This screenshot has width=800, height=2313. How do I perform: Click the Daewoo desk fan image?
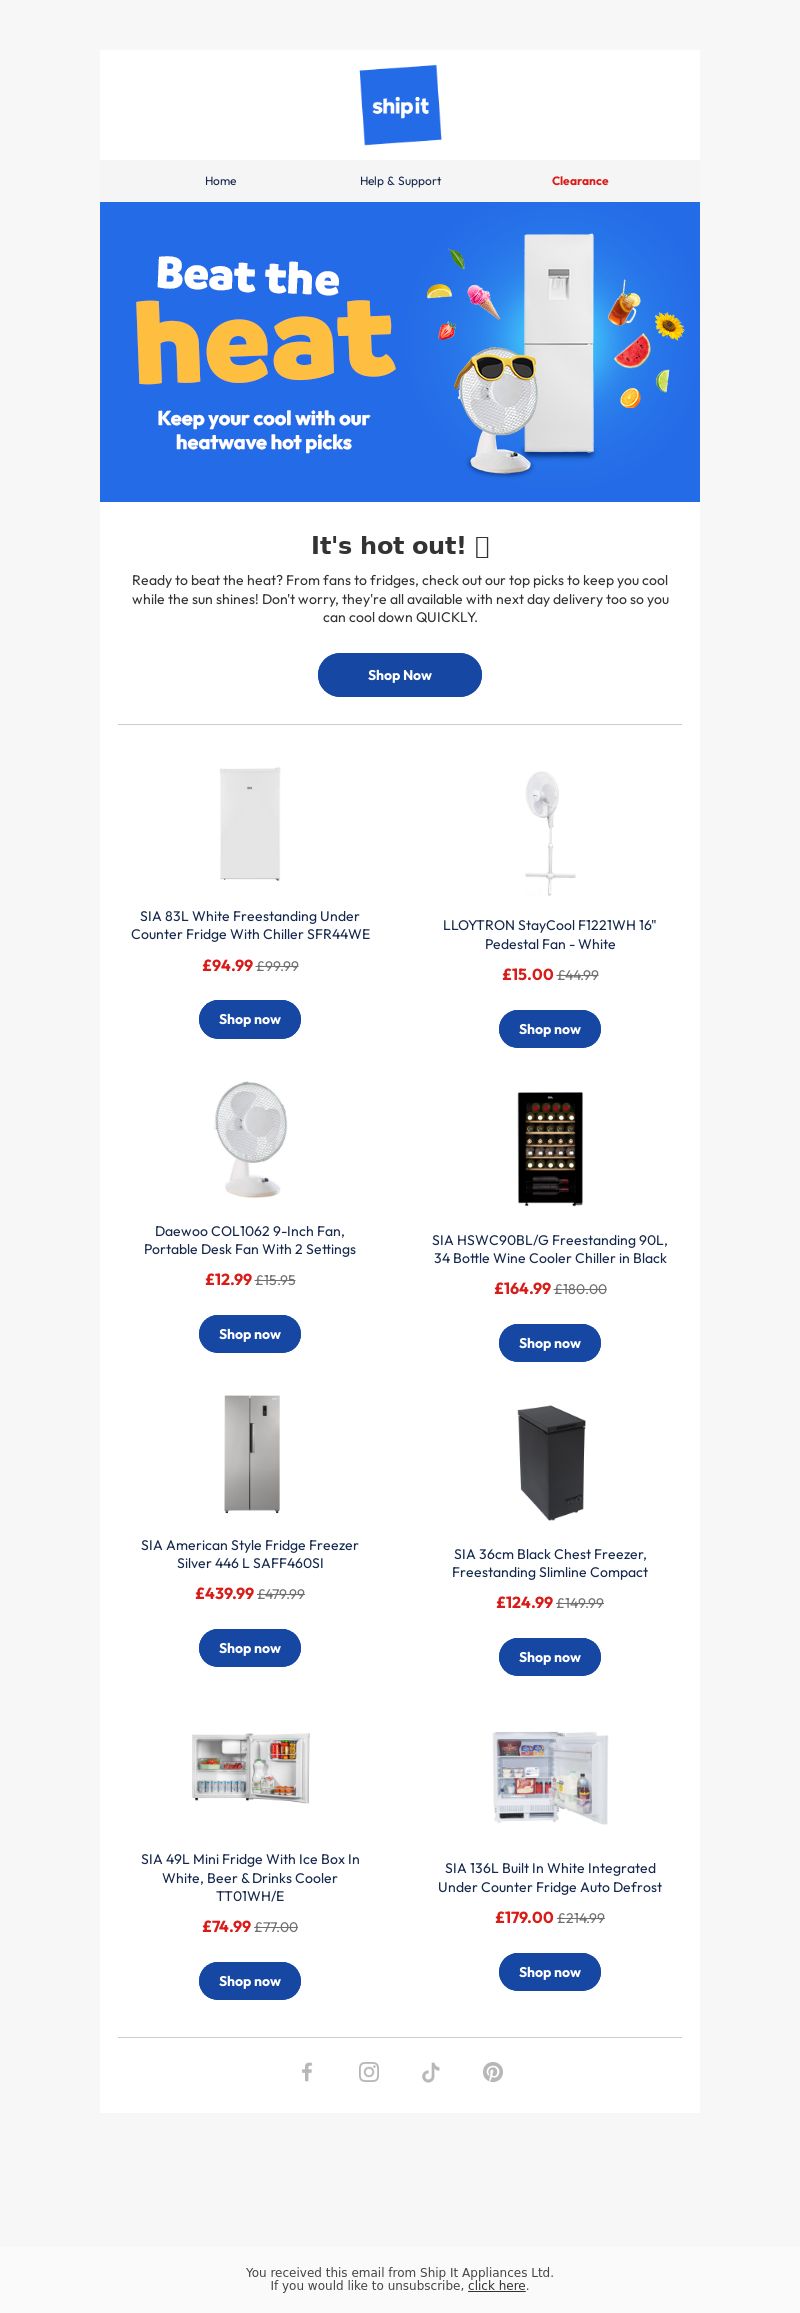pyautogui.click(x=250, y=1139)
